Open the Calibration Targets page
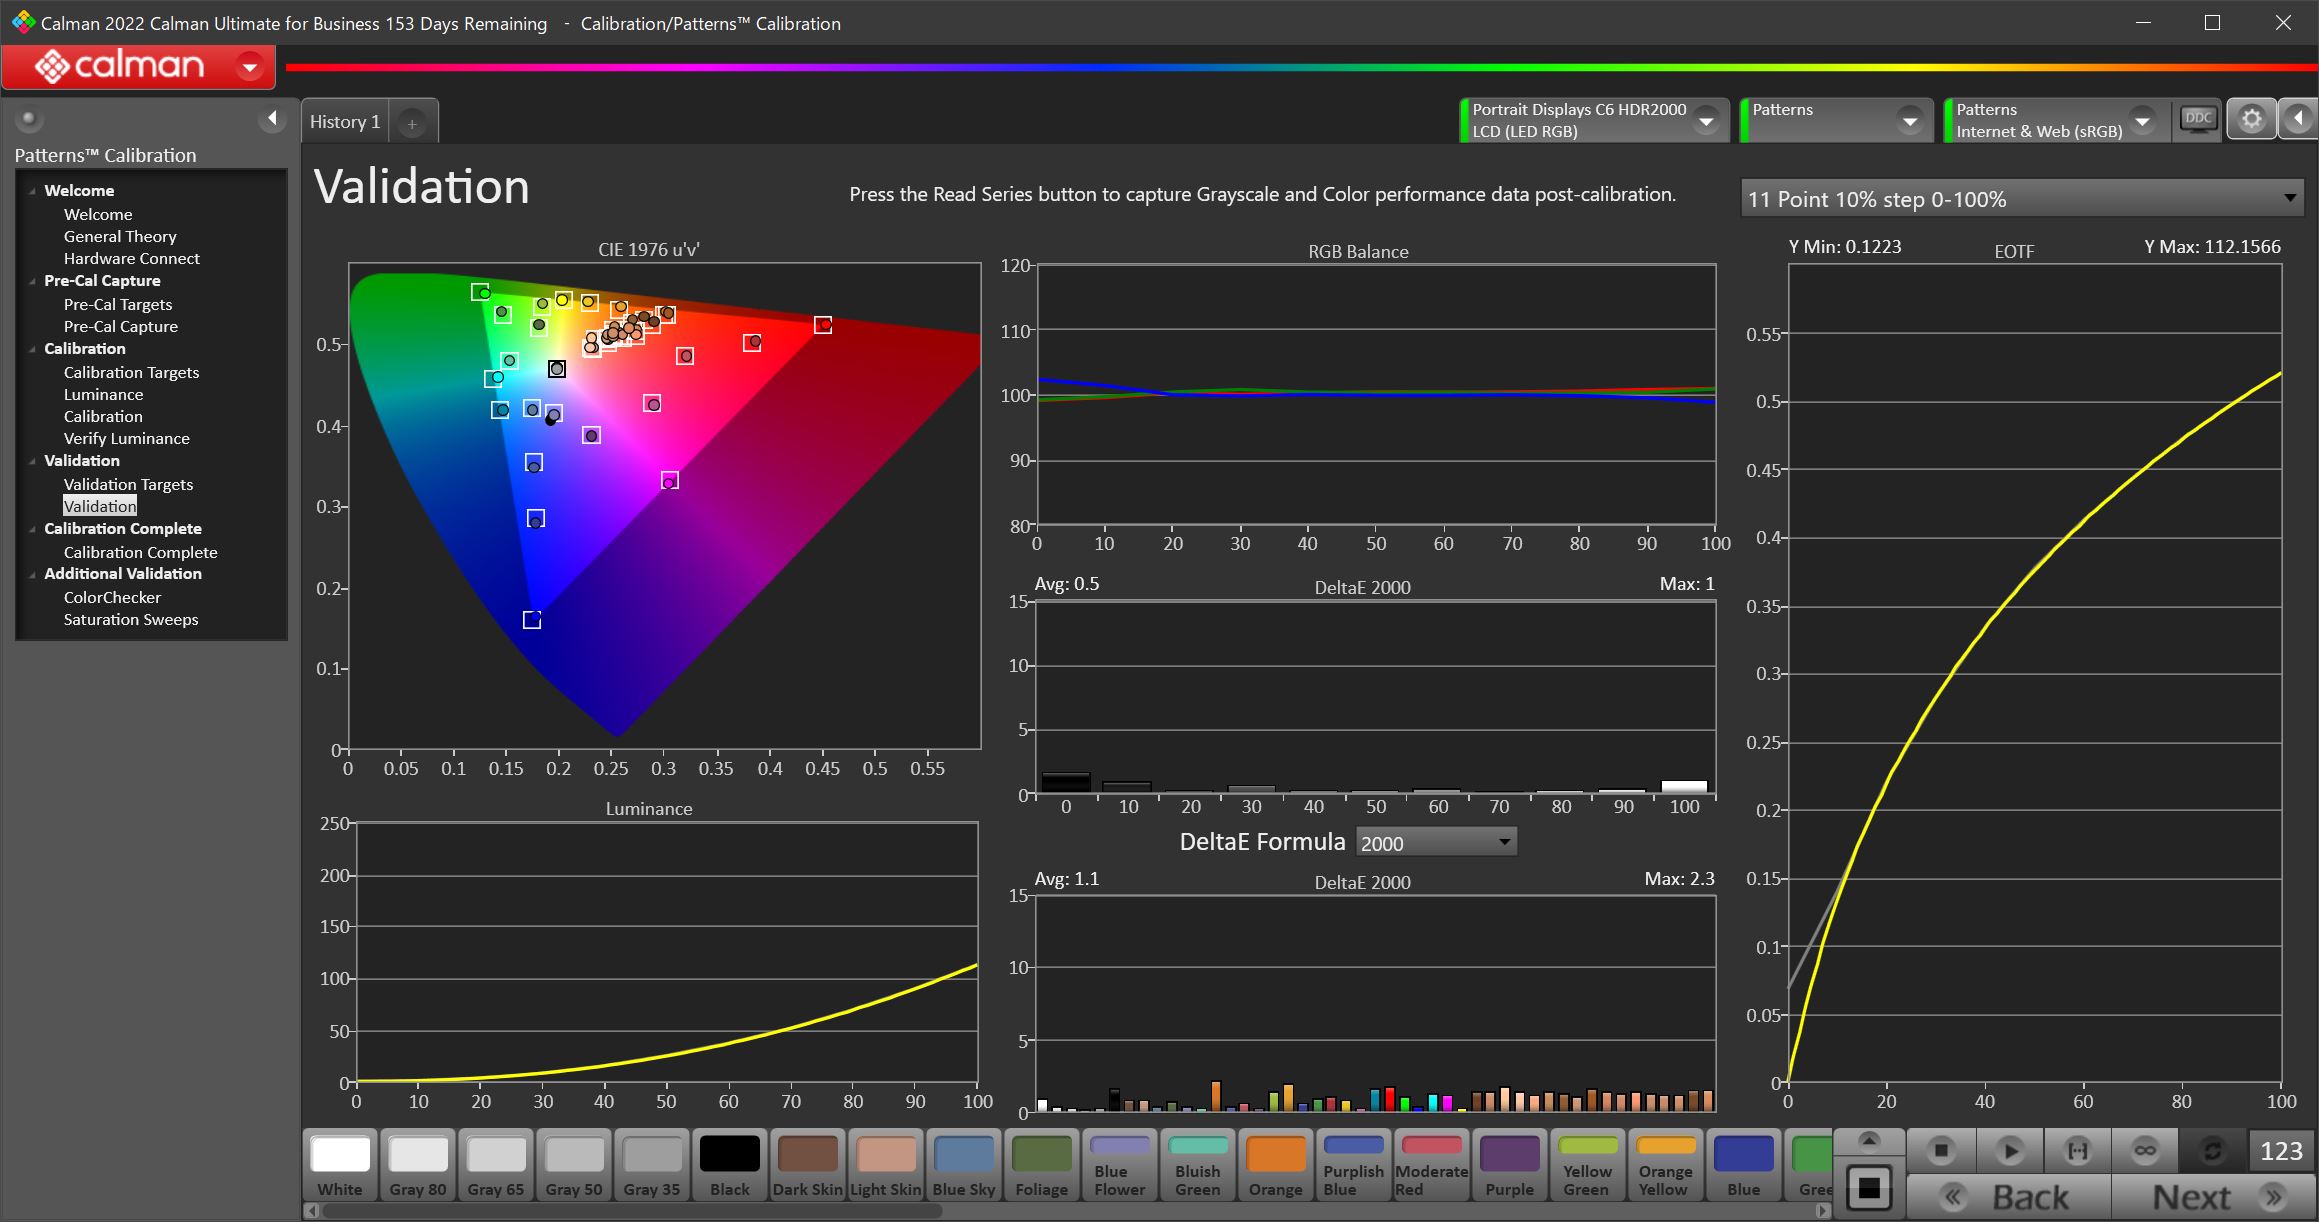The height and width of the screenshot is (1222, 2319). point(131,373)
